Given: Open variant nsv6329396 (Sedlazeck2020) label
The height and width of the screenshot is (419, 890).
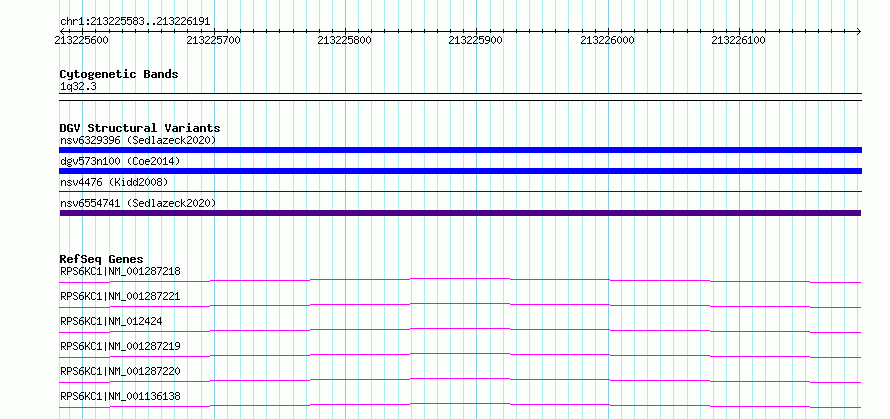Looking at the screenshot, I should [138, 140].
